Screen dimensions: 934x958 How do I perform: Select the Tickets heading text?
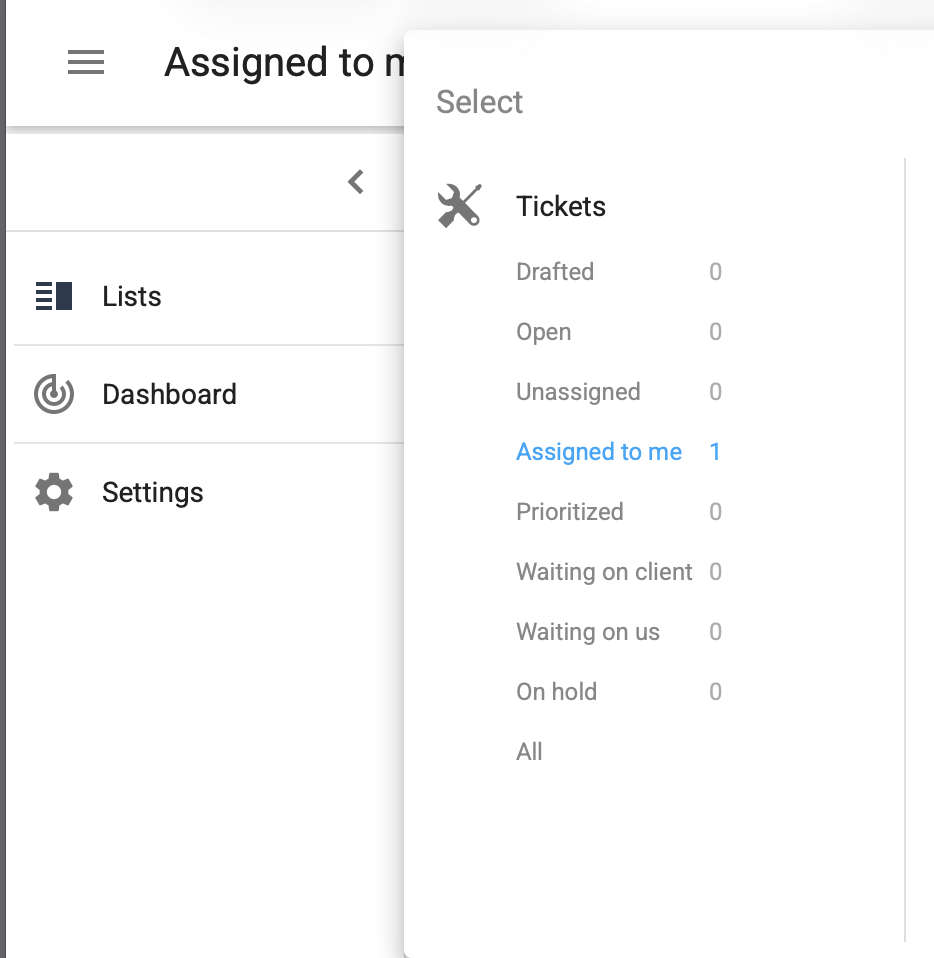[561, 206]
